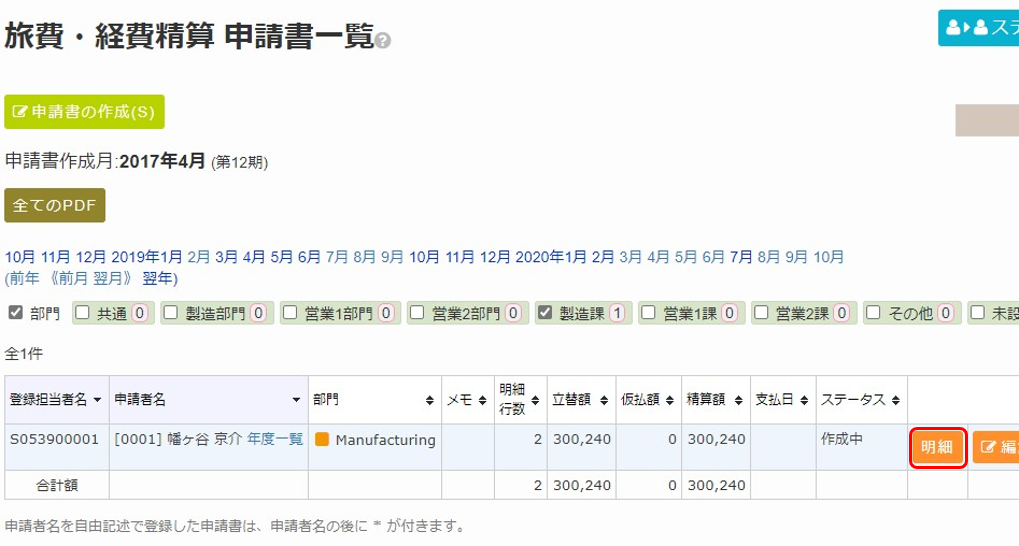Click the gray box below the status button
Image resolution: width=1019 pixels, height=546 pixels.
pyautogui.click(x=987, y=120)
